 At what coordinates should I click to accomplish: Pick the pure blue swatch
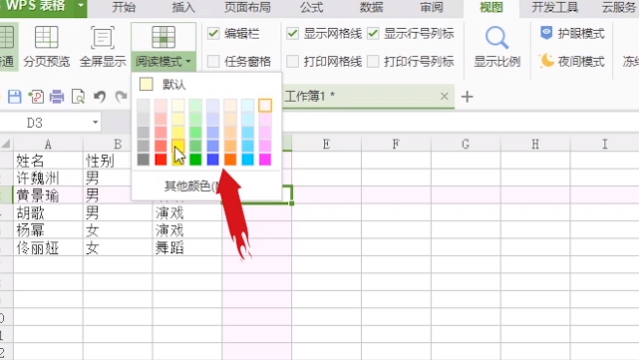tap(213, 159)
